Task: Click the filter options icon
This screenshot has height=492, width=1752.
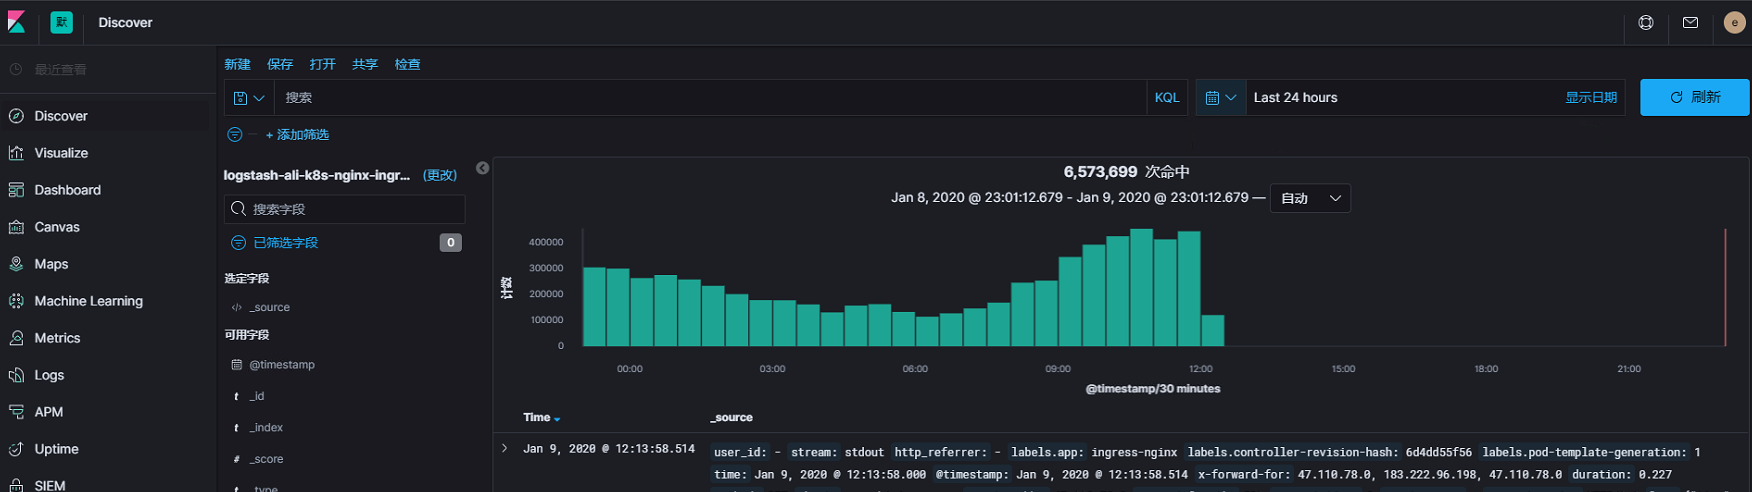Action: click(235, 134)
